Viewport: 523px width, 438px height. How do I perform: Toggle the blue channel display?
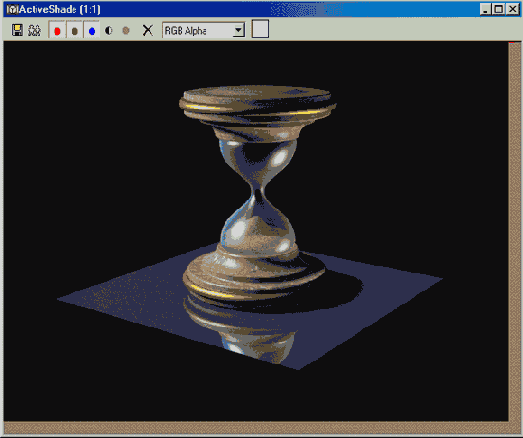point(92,31)
